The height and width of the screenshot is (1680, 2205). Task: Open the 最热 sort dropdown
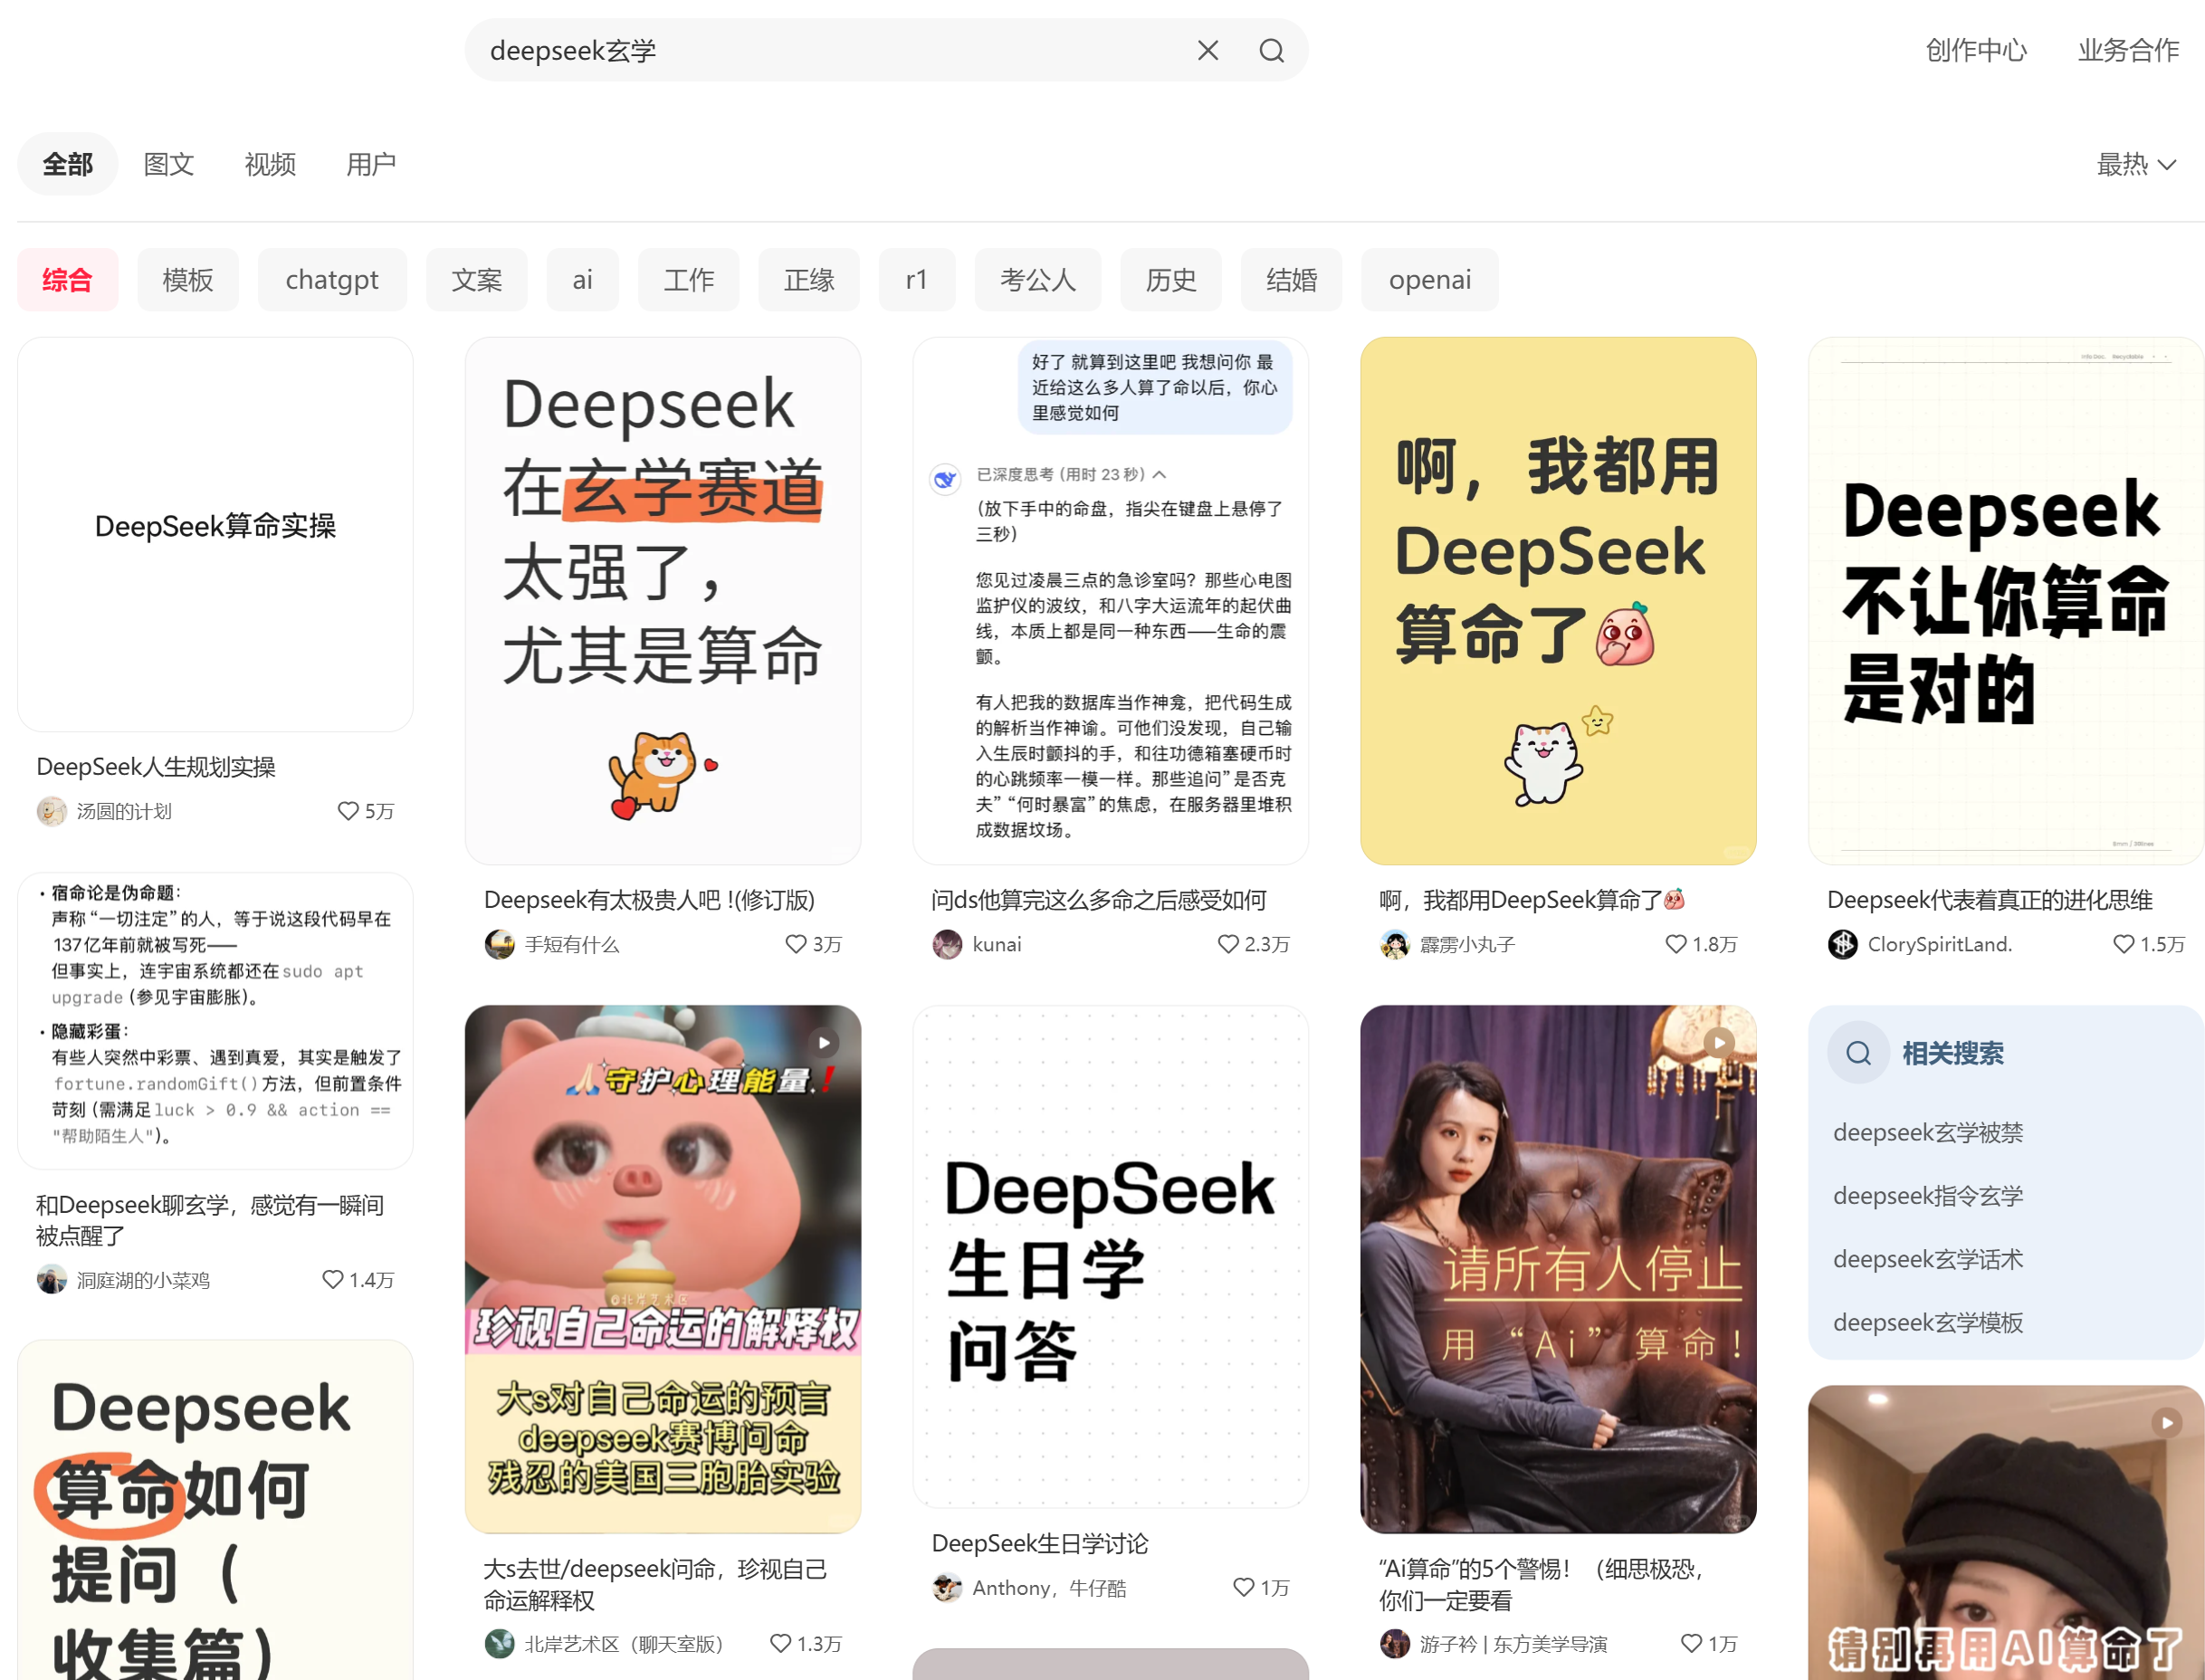(2135, 164)
